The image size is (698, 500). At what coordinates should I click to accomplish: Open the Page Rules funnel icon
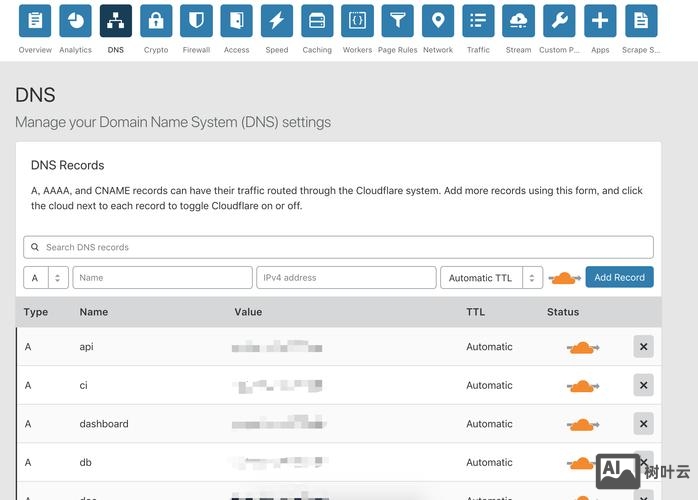398,21
